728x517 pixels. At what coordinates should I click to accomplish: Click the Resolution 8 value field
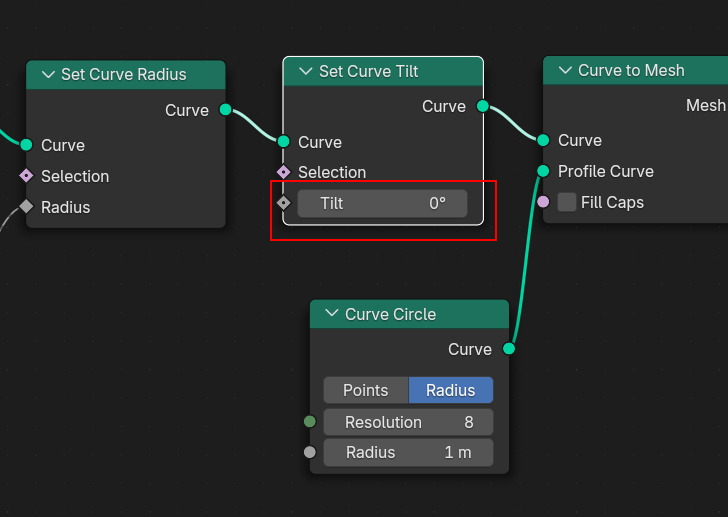(x=408, y=422)
